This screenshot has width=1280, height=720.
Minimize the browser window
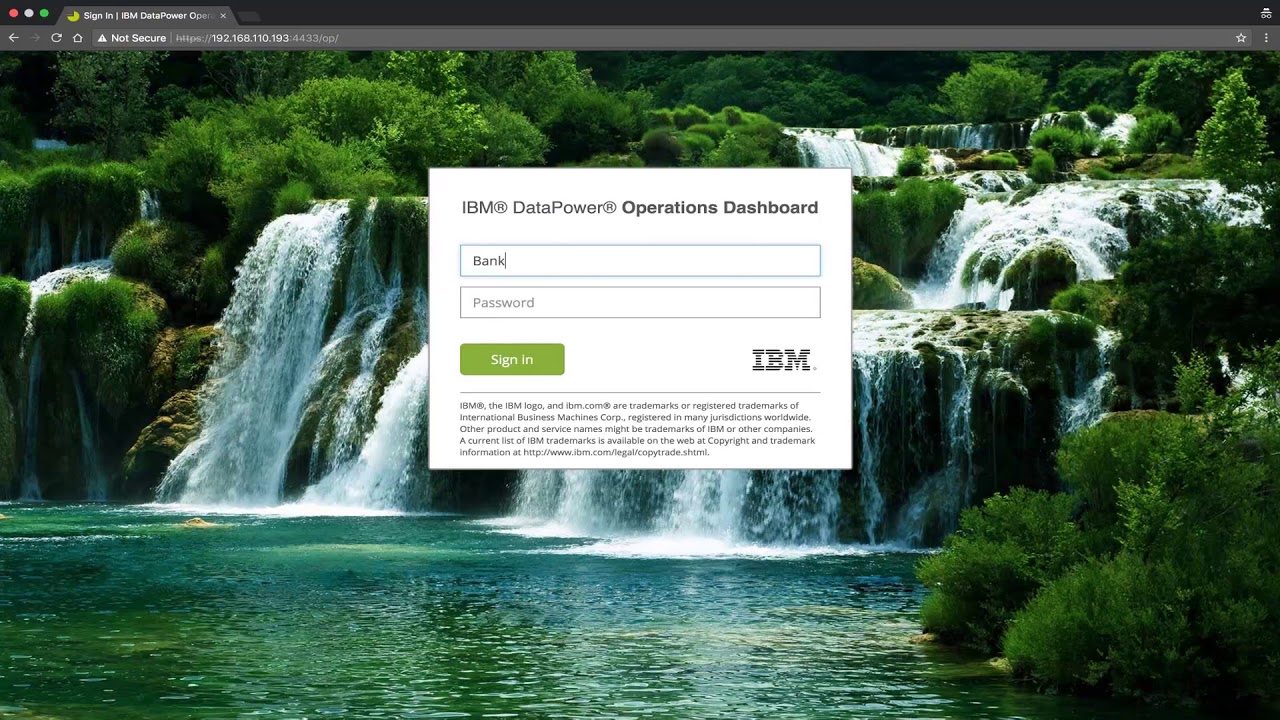(x=29, y=14)
